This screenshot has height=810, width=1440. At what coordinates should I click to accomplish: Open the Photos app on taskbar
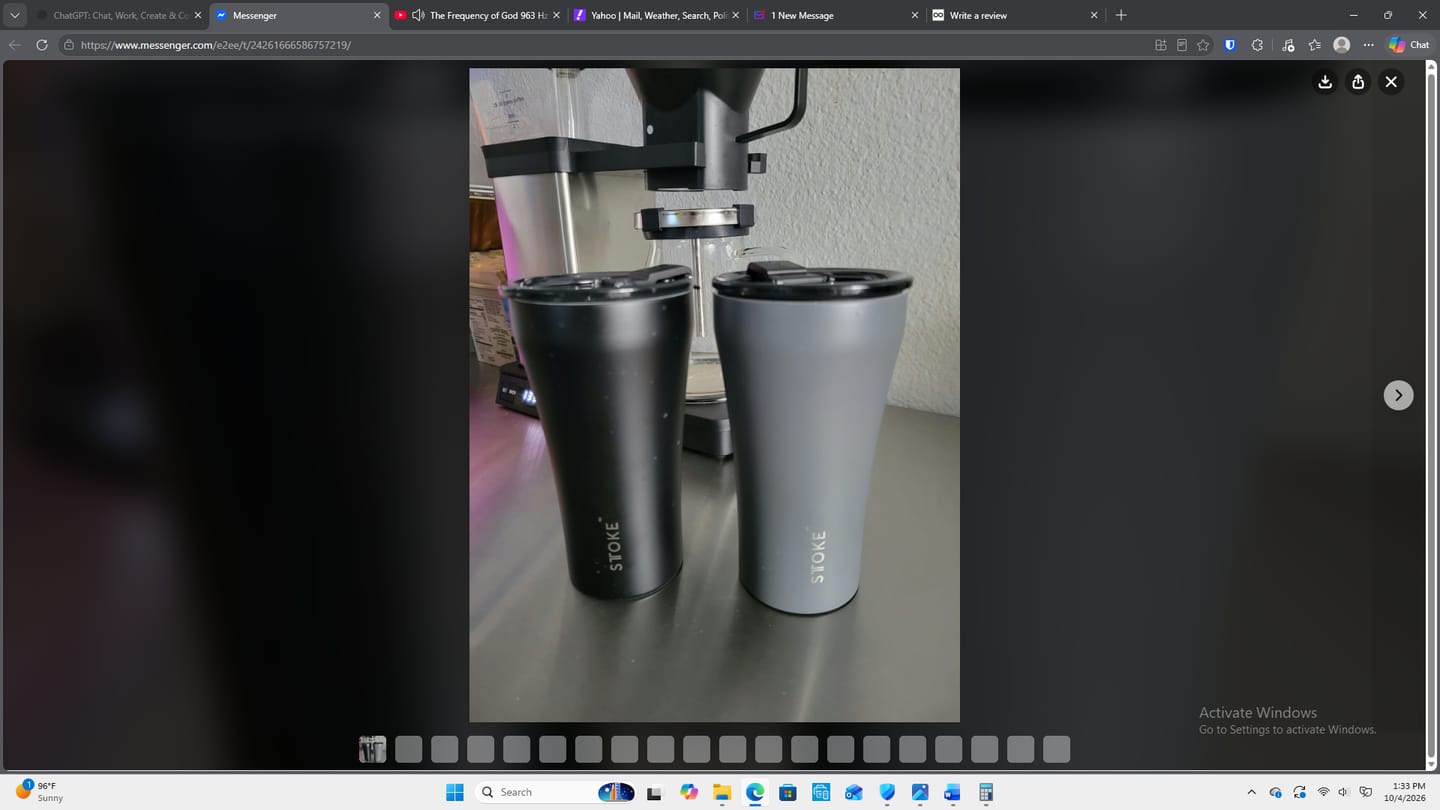(x=920, y=792)
